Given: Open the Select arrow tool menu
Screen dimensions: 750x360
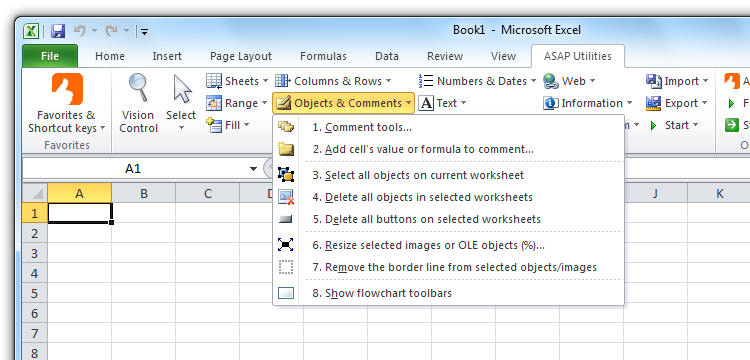Looking at the screenshot, I should point(181,103).
